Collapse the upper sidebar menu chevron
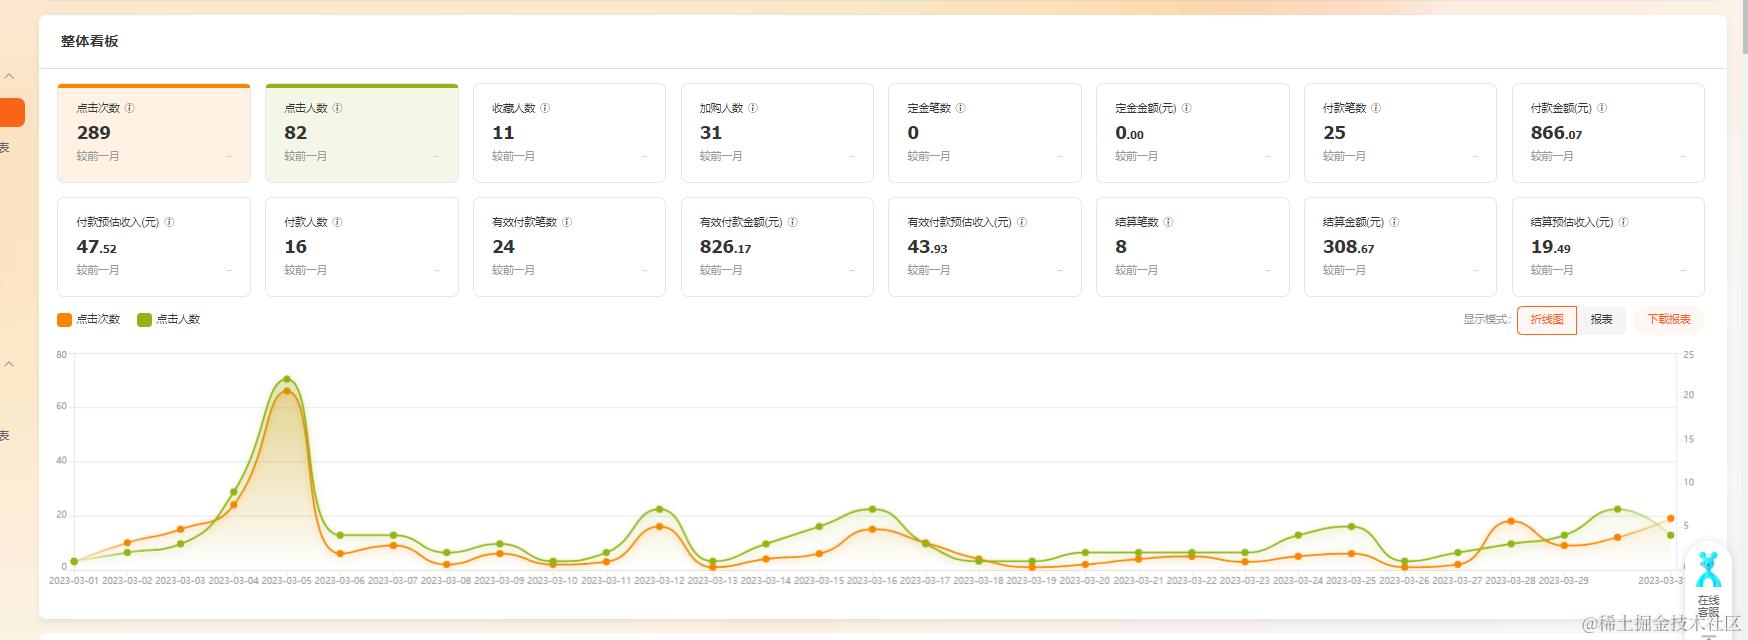Screen dimensions: 1748x640 coord(9,76)
